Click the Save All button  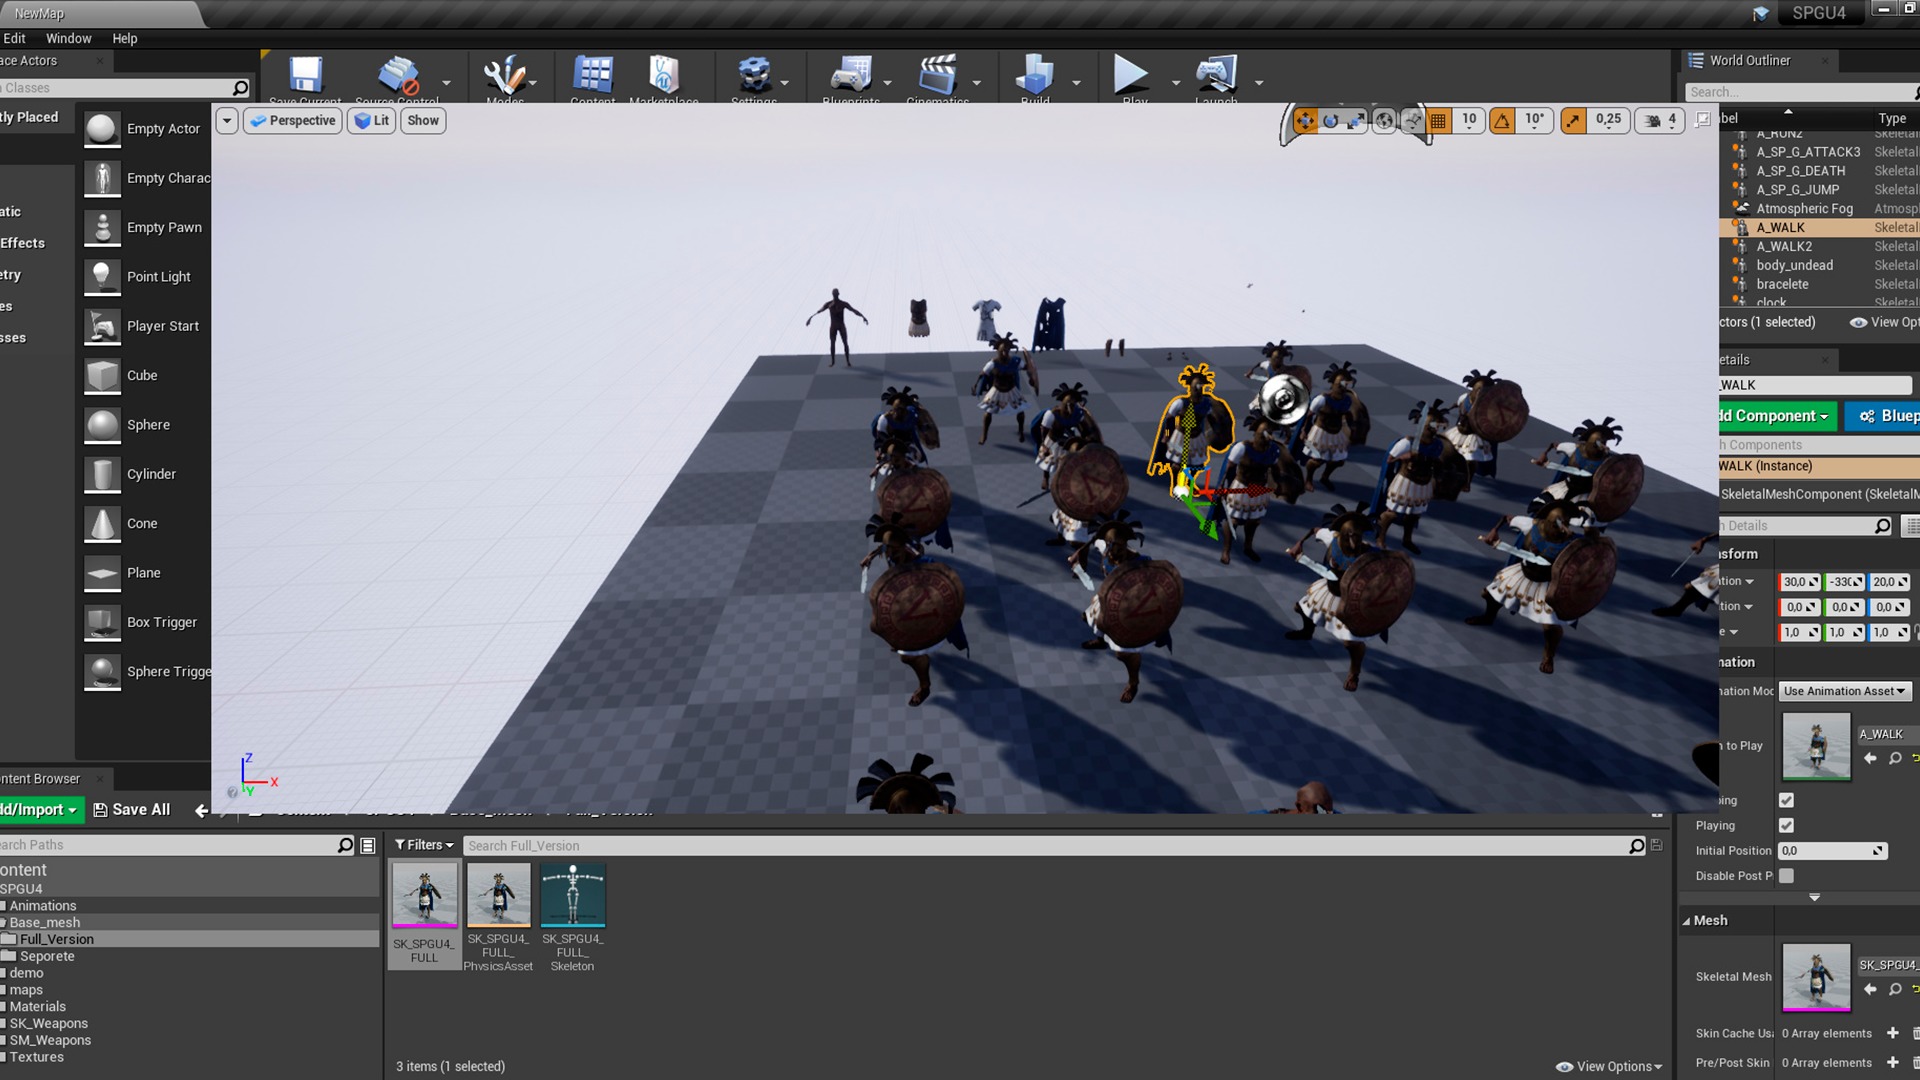(131, 810)
